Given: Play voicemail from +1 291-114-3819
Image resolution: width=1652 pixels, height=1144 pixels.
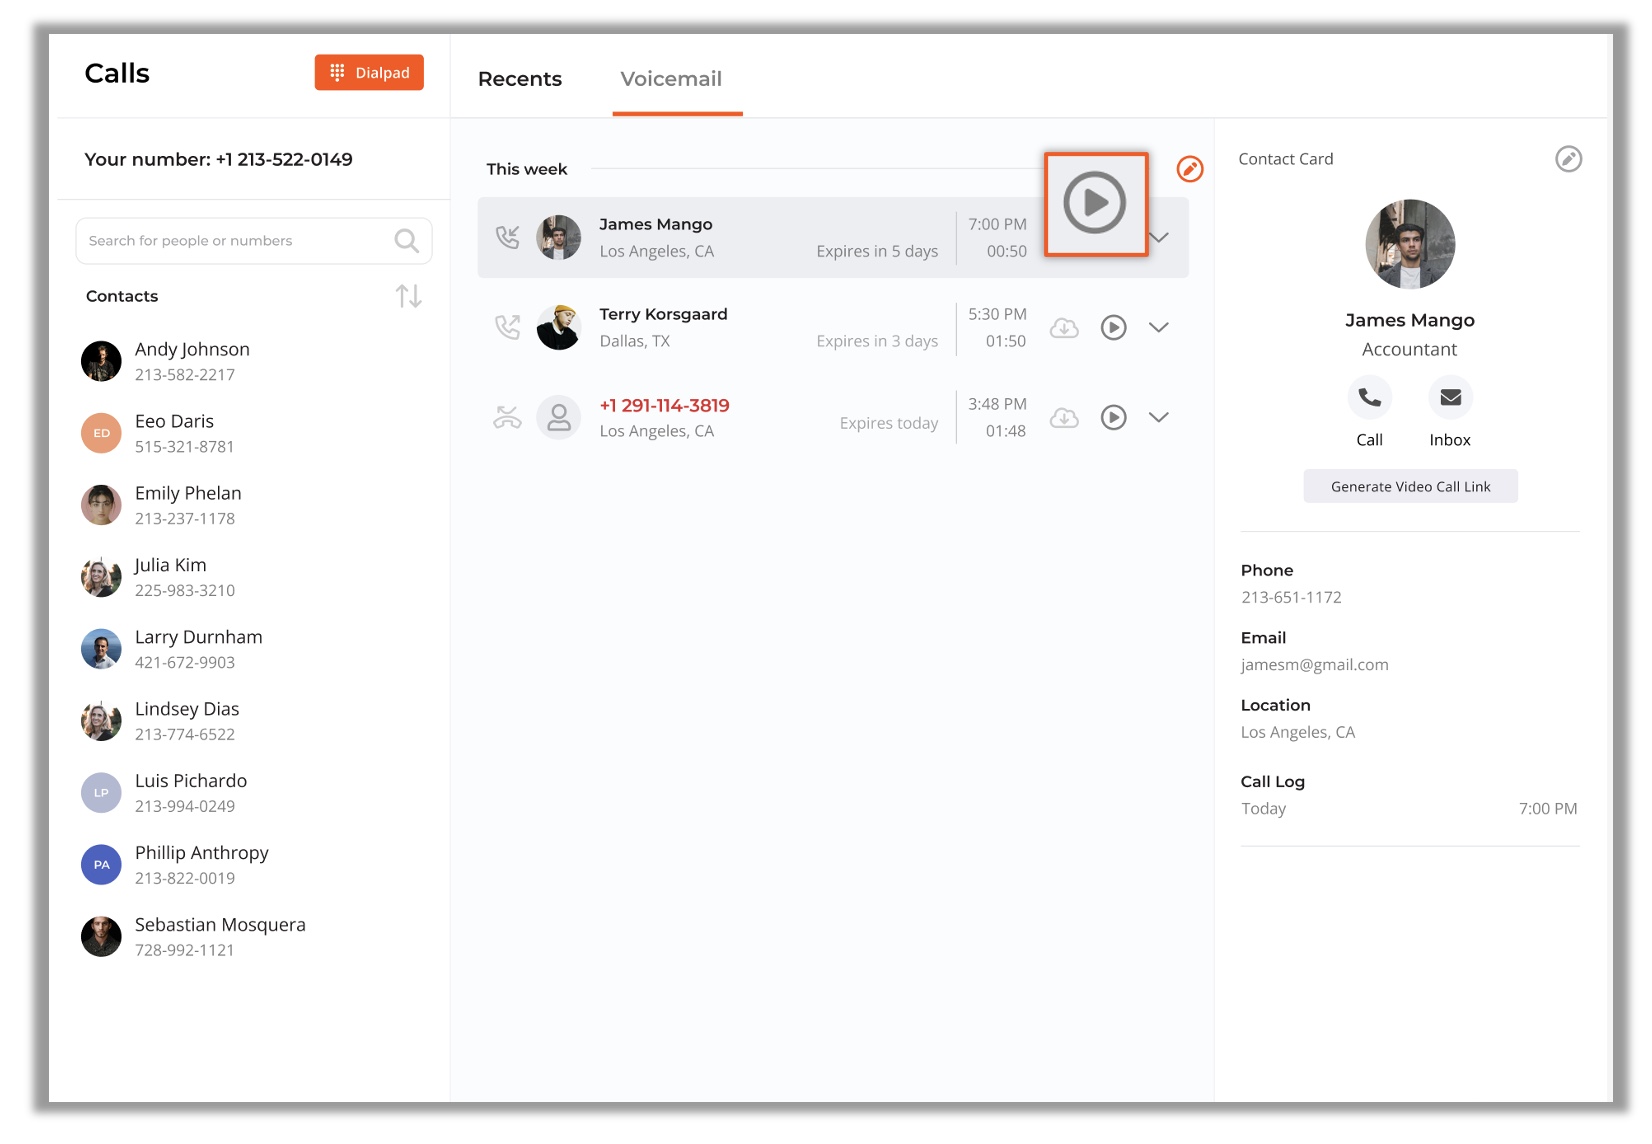Looking at the screenshot, I should 1114,418.
